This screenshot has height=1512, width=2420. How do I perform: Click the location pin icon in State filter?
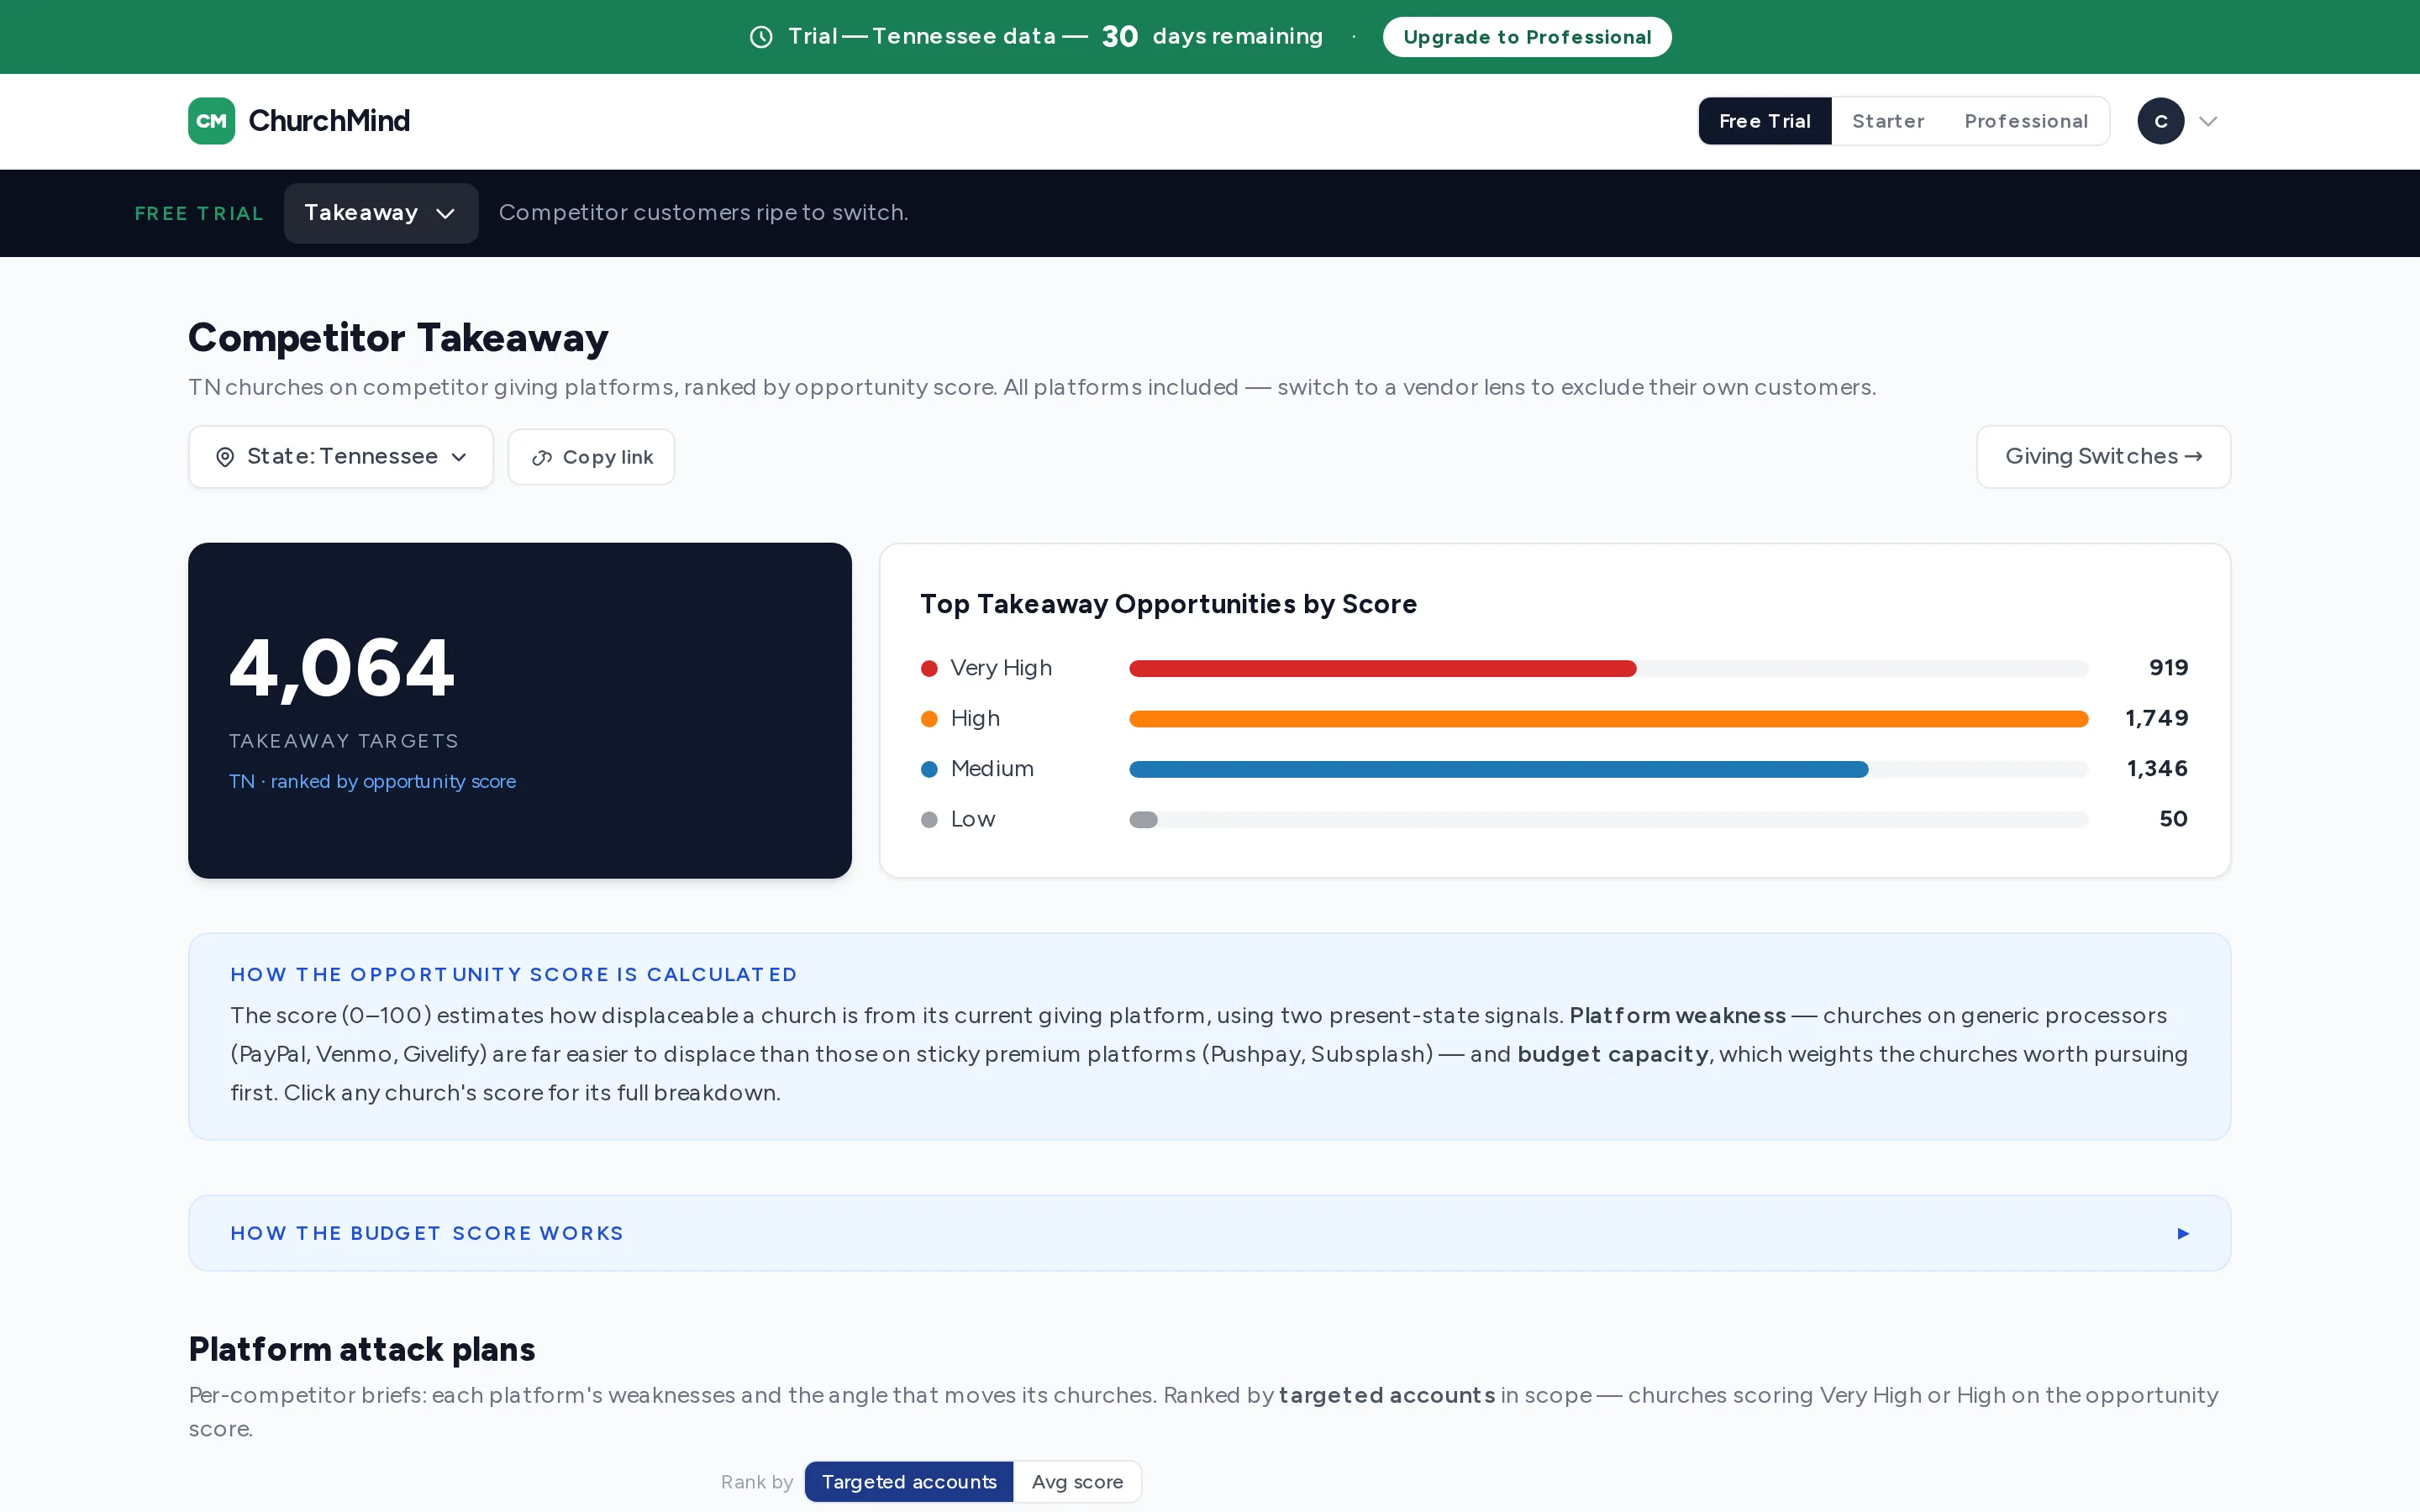point(225,457)
